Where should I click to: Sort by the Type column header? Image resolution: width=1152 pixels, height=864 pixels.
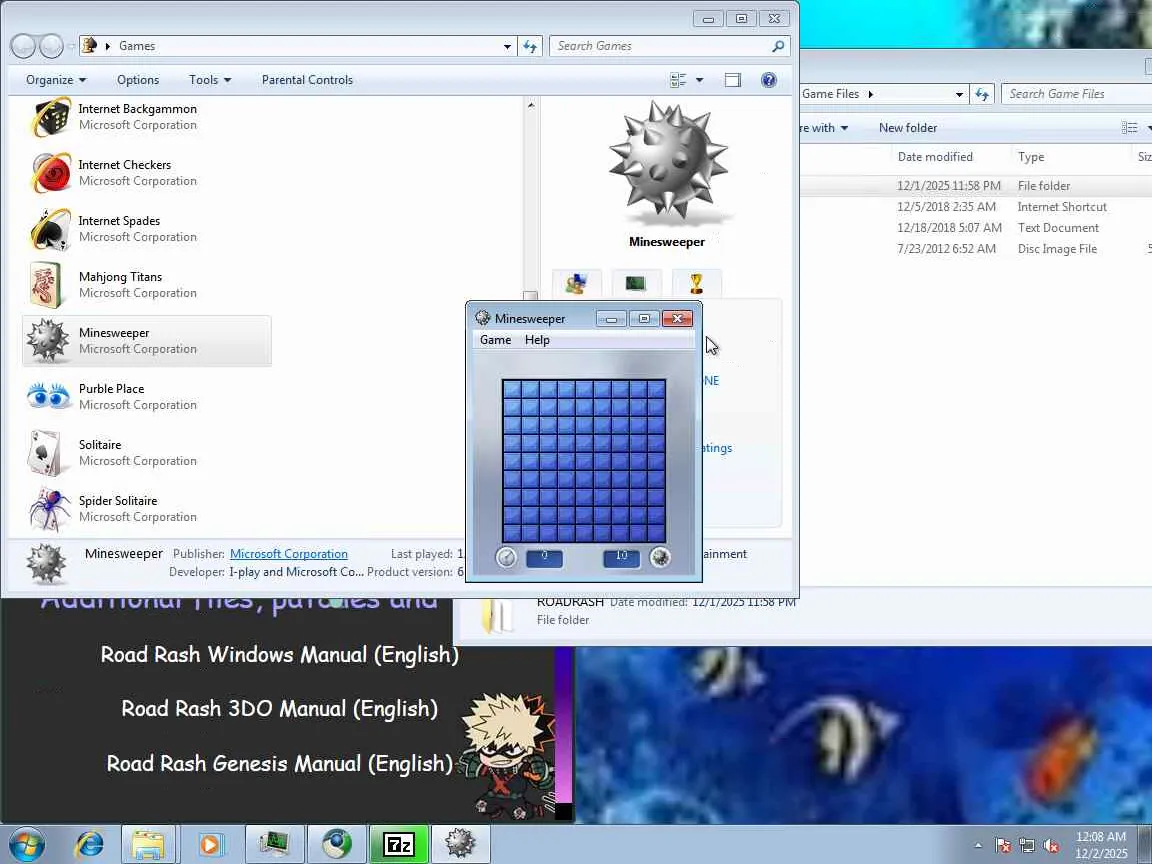(x=1031, y=156)
